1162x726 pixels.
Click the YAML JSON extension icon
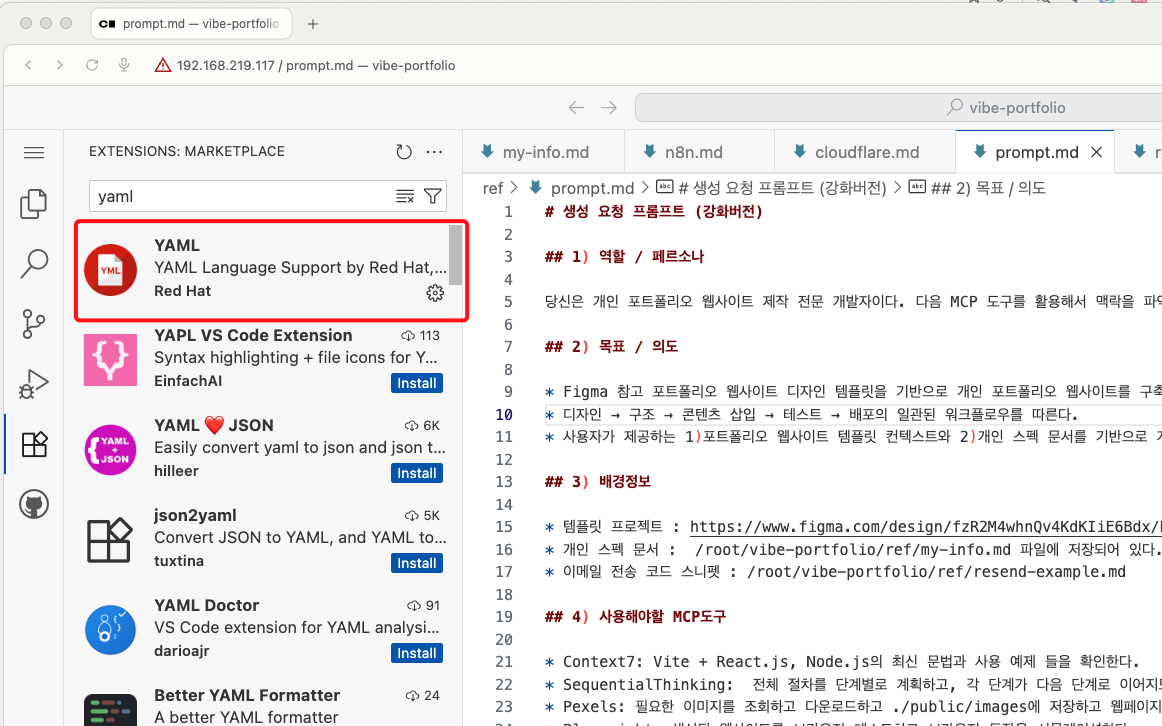(x=110, y=450)
